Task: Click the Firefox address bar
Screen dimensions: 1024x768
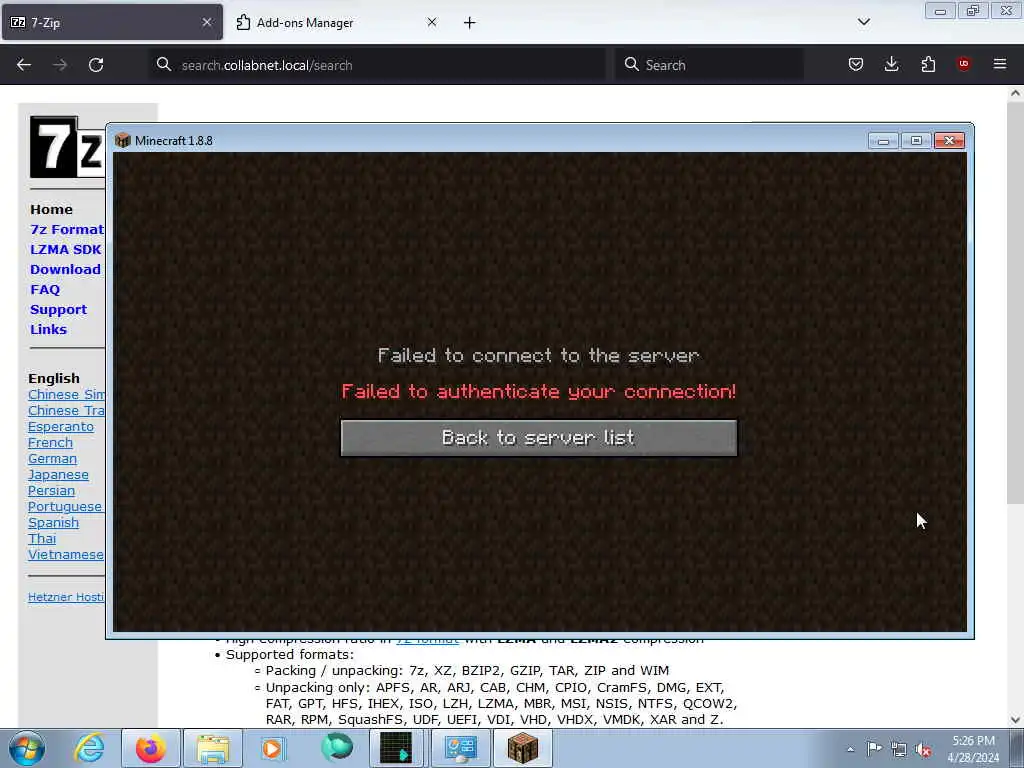Action: [x=377, y=65]
